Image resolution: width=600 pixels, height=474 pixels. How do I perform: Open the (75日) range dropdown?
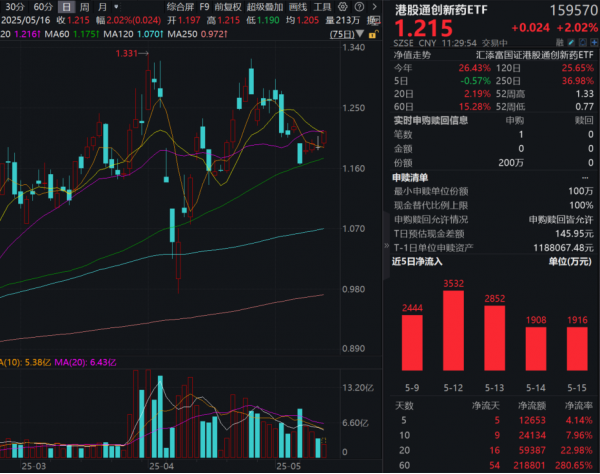click(346, 34)
